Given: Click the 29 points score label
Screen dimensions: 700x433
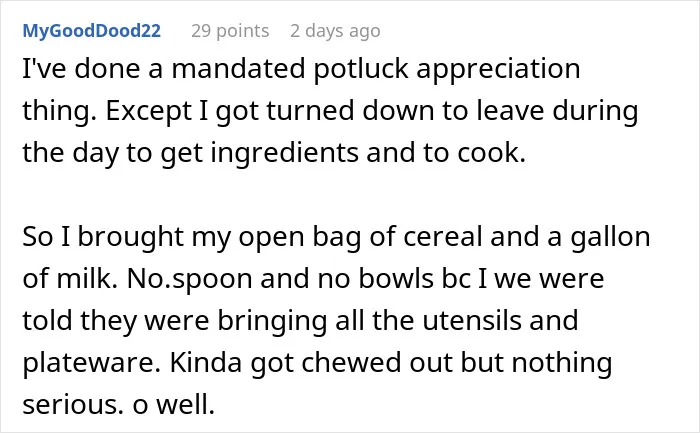Looking at the screenshot, I should (x=230, y=31).
